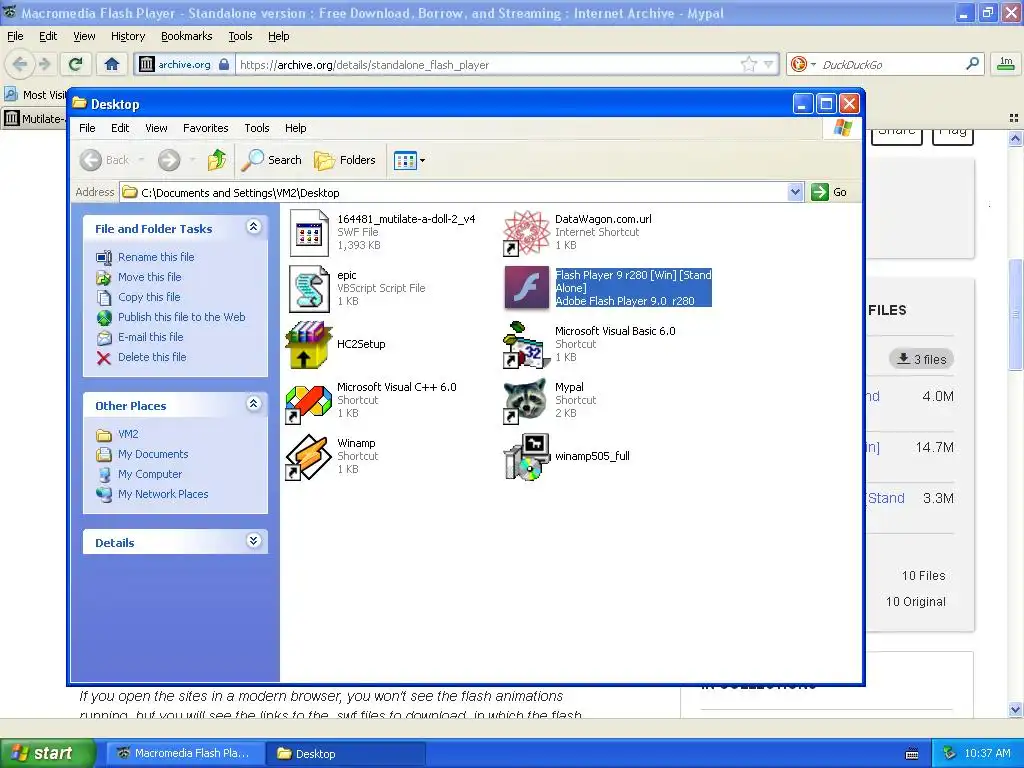The height and width of the screenshot is (768, 1024).
Task: Toggle the Folders pane button
Action: [x=345, y=160]
